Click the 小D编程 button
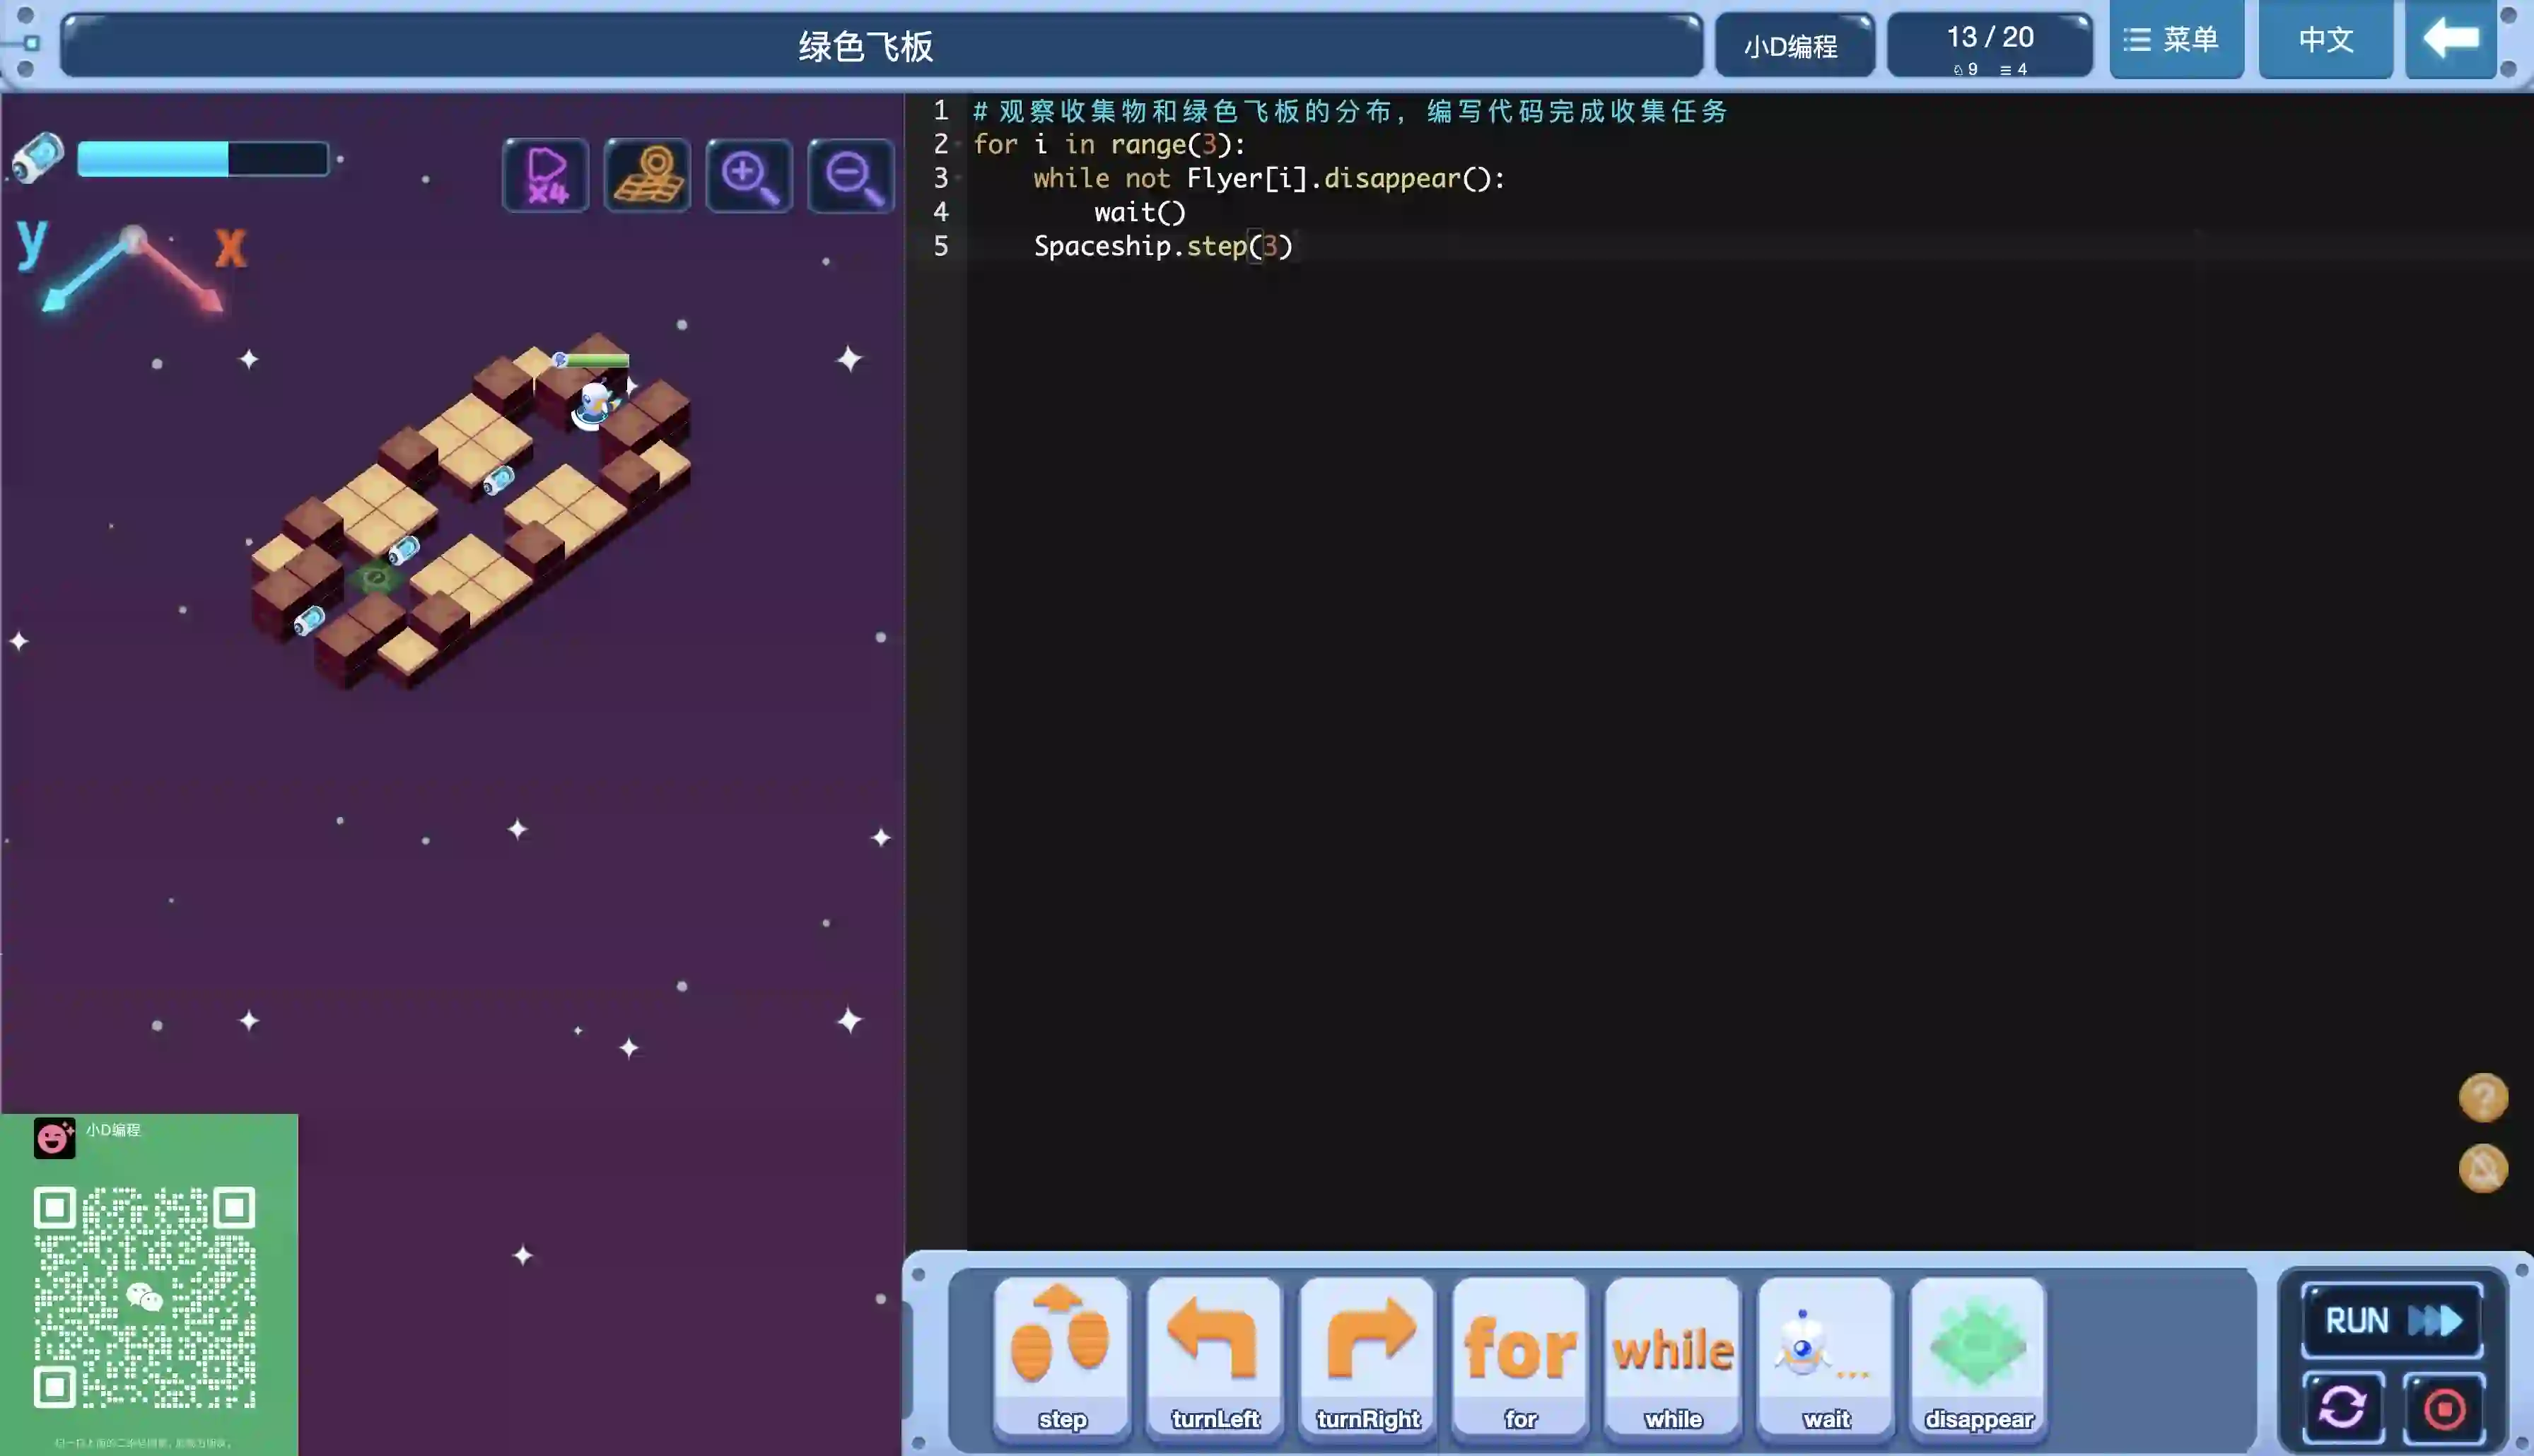This screenshot has height=1456, width=2534. [1793, 46]
